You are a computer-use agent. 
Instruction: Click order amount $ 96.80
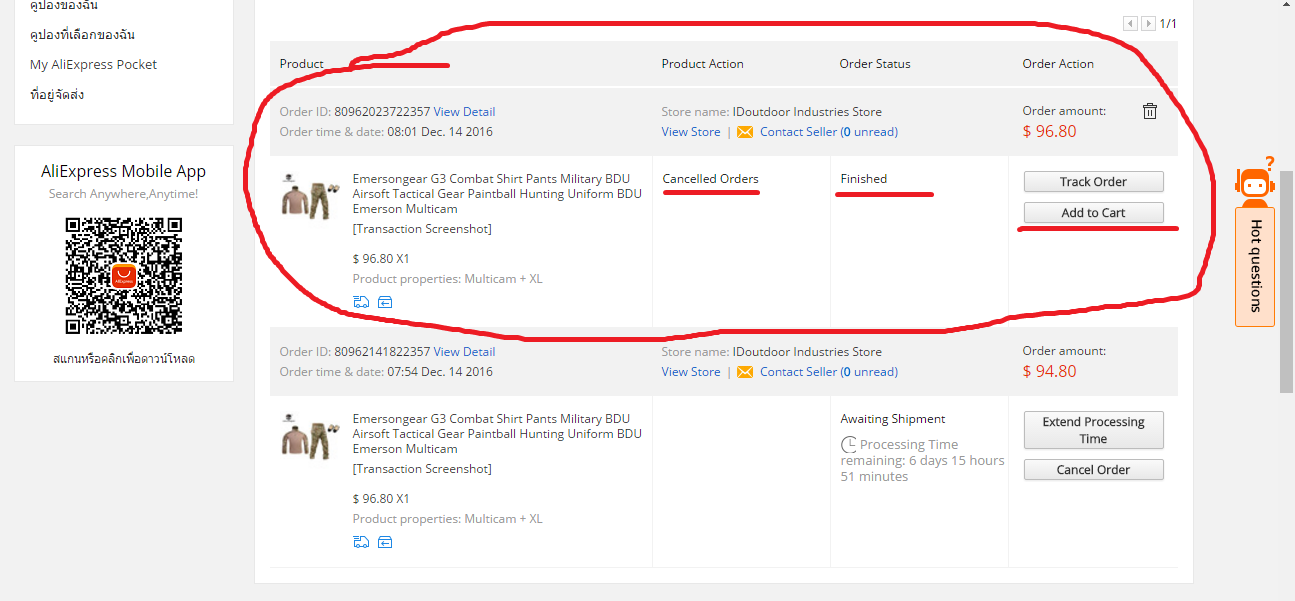1050,131
